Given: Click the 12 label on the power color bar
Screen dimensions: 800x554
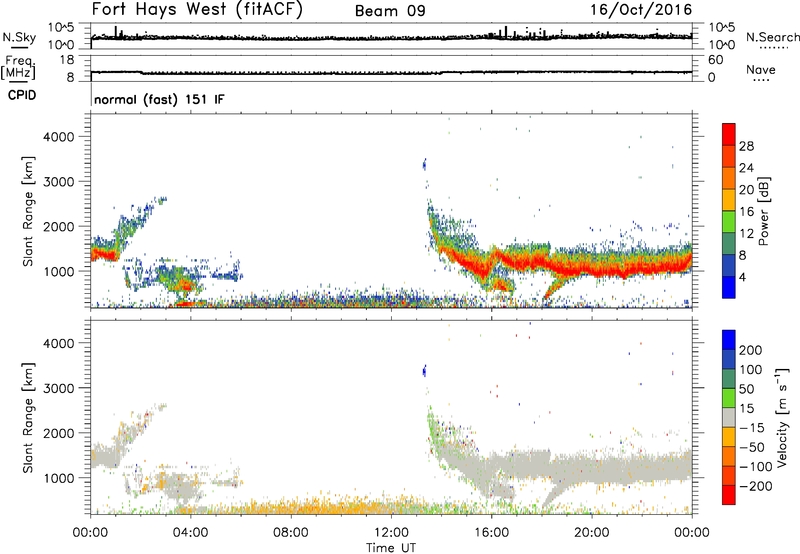Looking at the screenshot, I should 746,234.
